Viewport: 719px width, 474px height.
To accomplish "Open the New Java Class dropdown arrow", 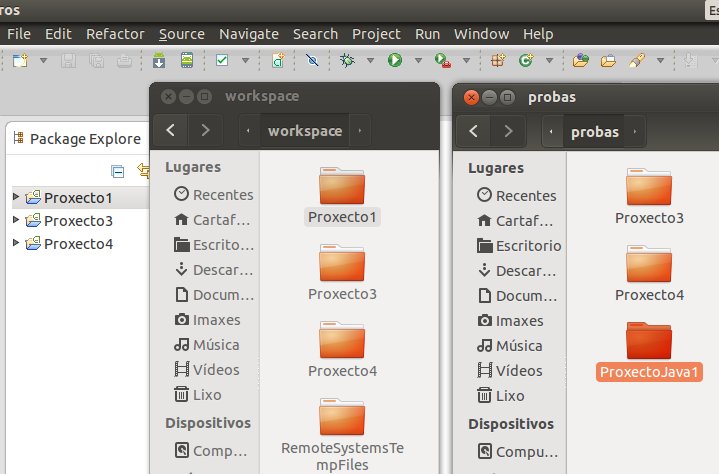I will point(549,60).
